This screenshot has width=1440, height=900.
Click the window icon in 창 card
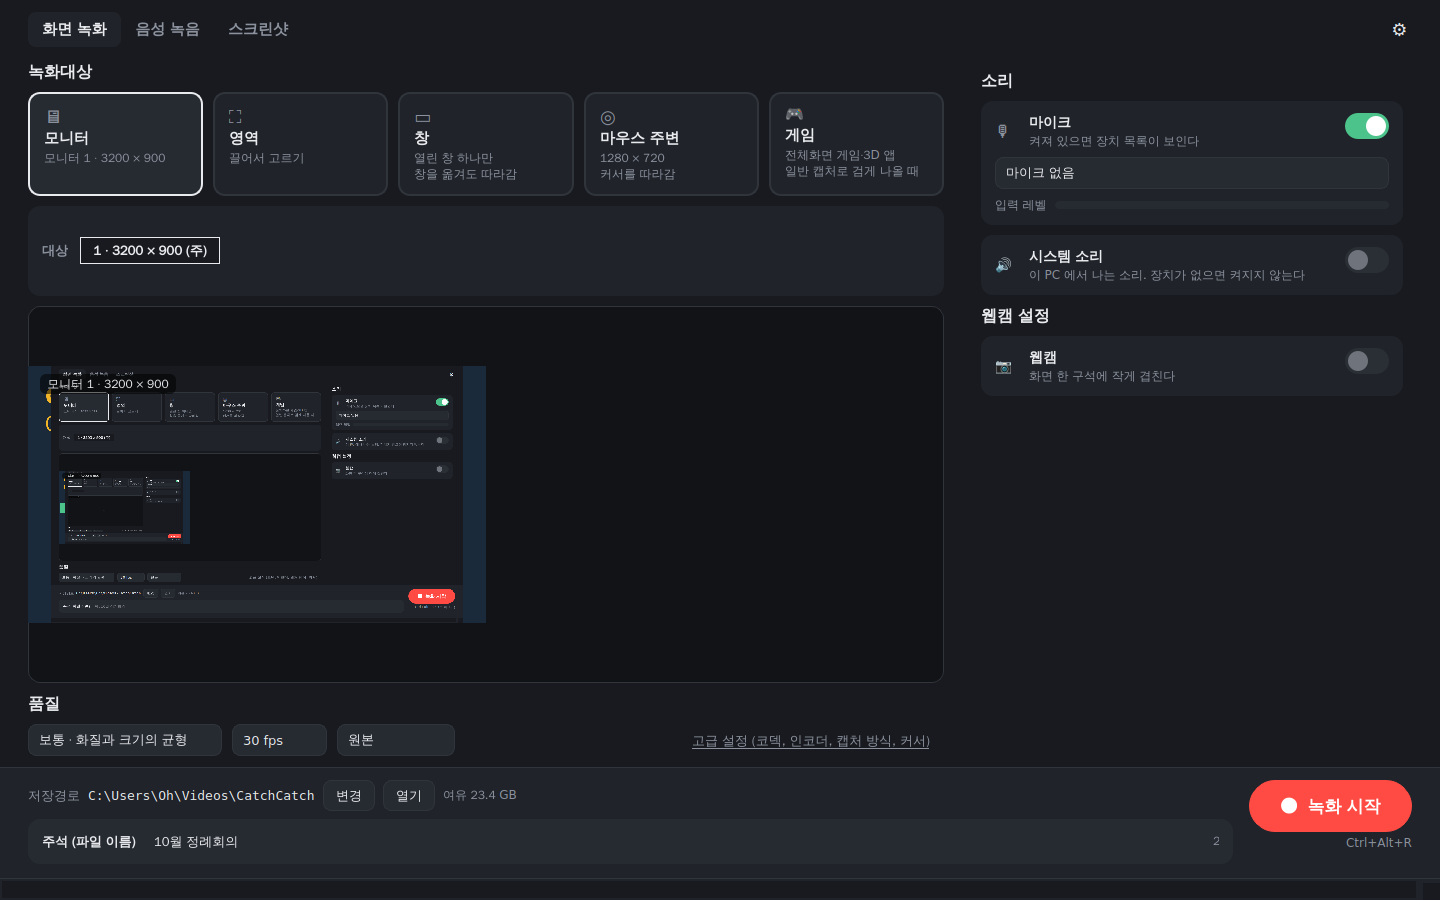click(x=422, y=117)
